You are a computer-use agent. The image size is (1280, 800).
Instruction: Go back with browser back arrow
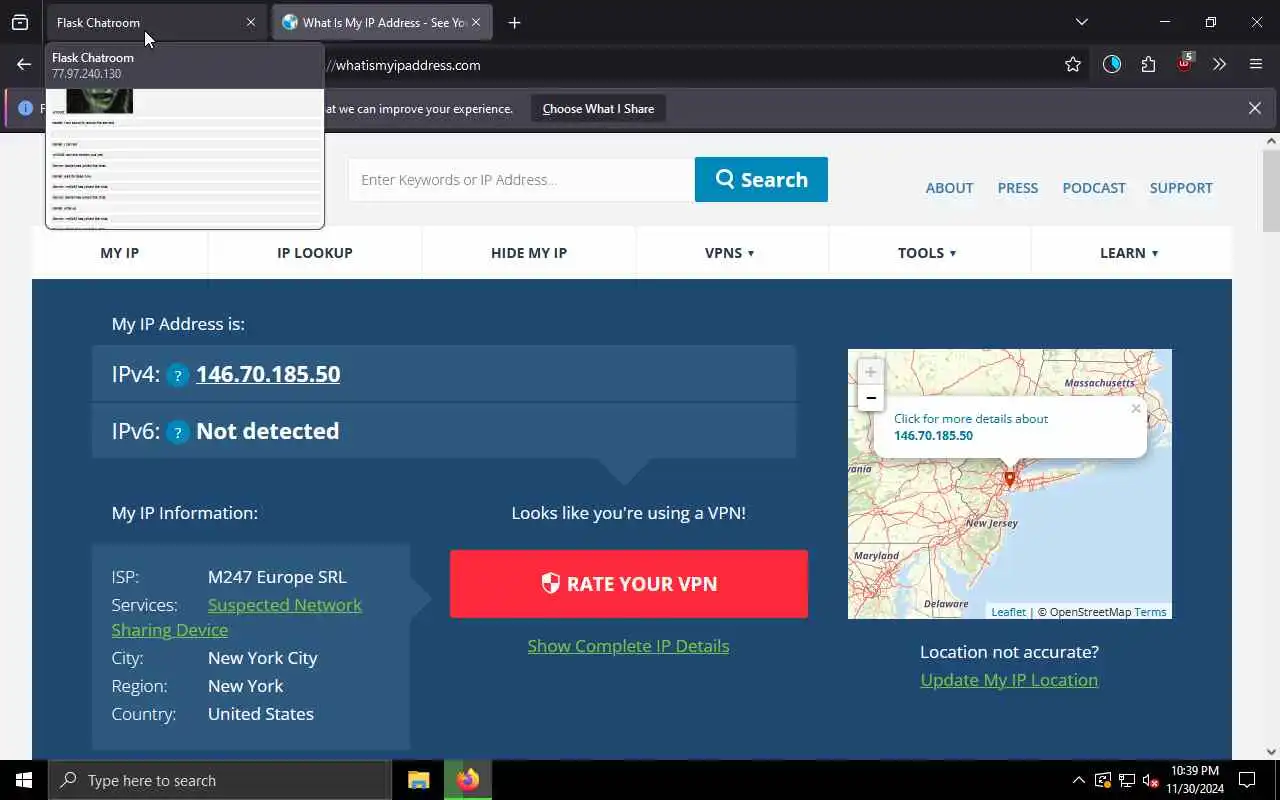click(x=24, y=64)
